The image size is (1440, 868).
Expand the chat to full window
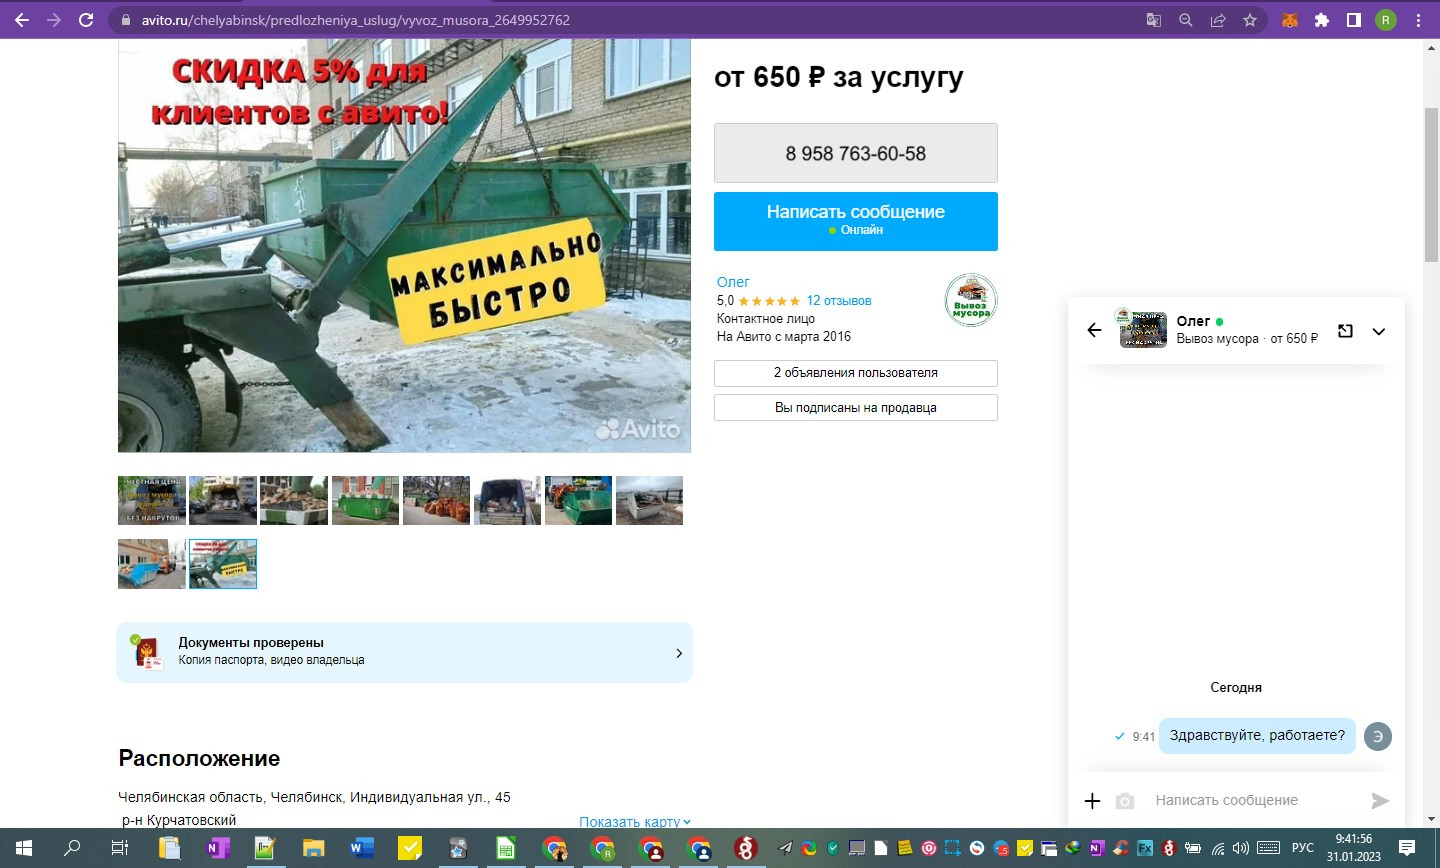tap(1345, 331)
